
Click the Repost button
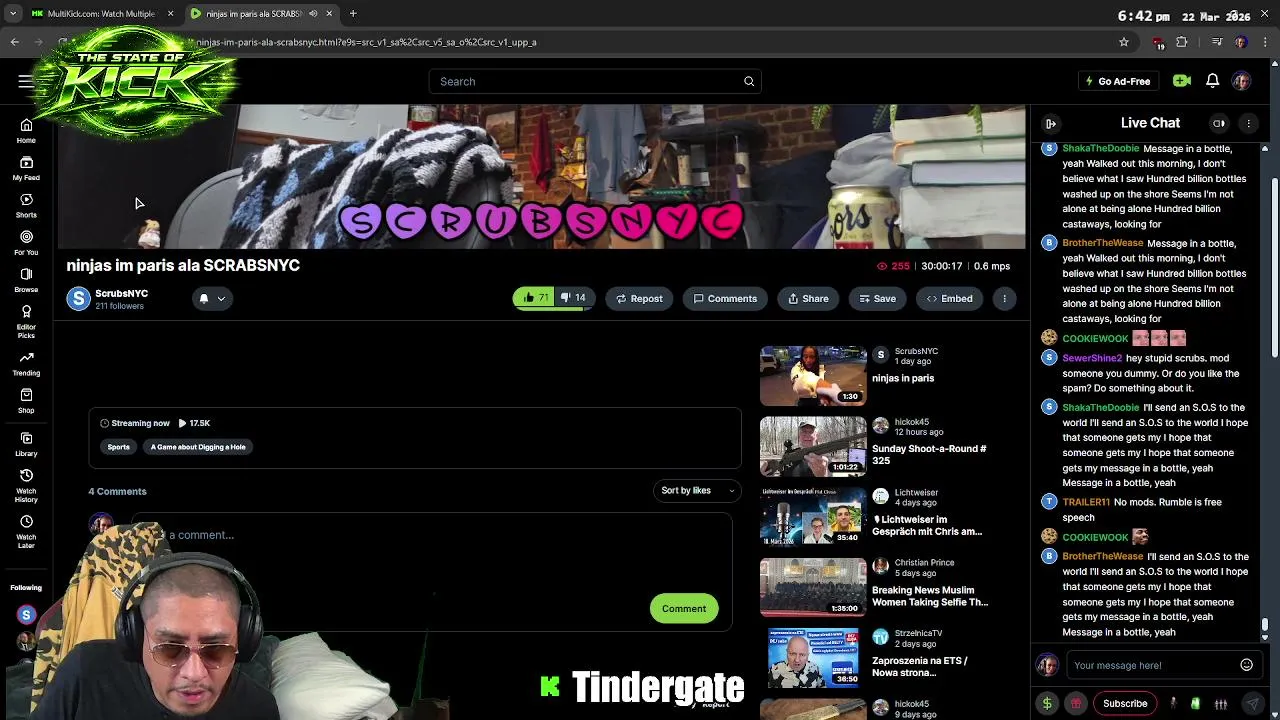[639, 298]
